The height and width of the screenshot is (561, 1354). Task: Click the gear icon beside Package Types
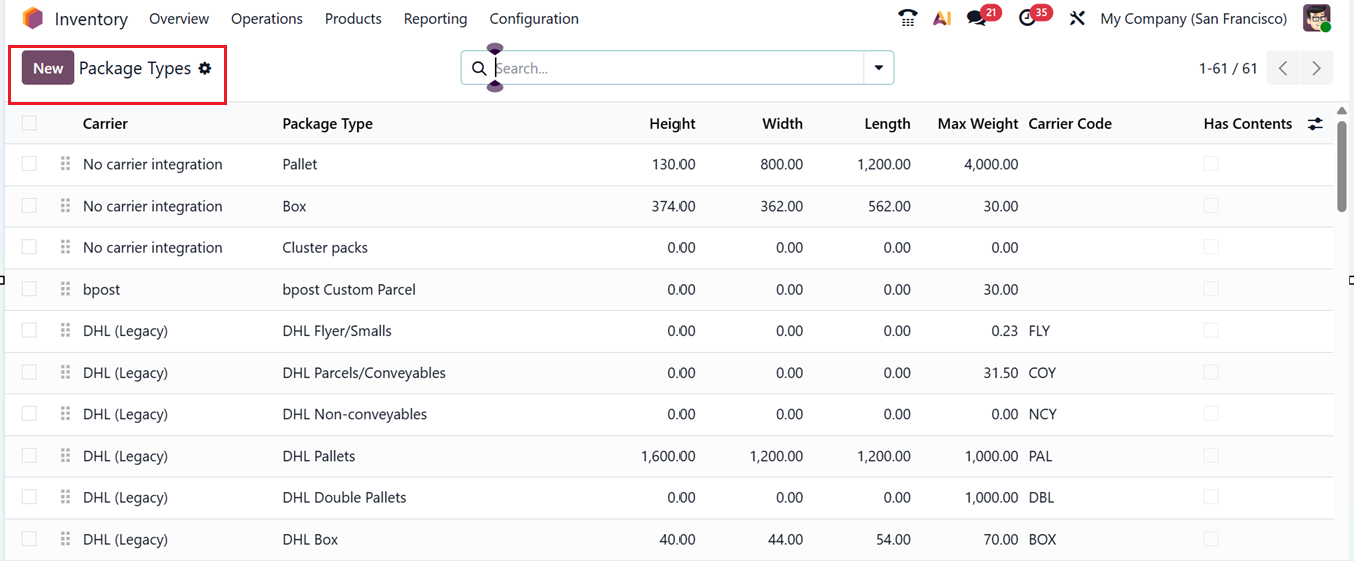click(205, 68)
